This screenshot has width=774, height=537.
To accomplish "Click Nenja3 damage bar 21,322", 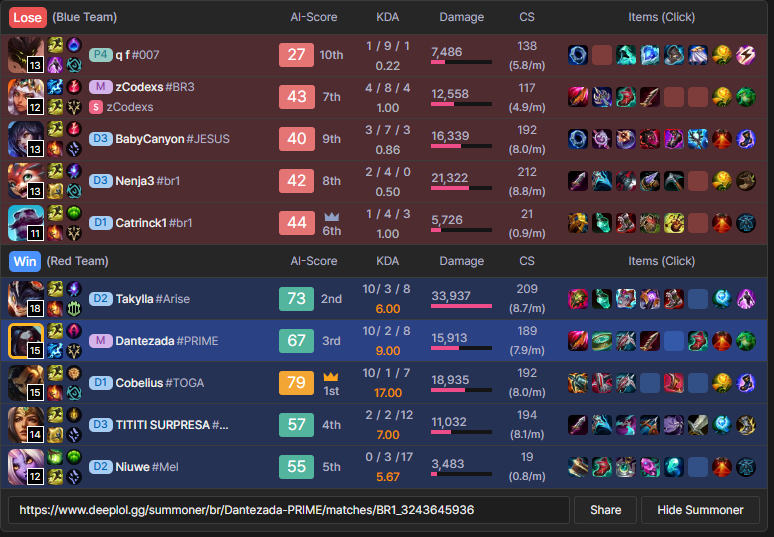I will [x=461, y=188].
